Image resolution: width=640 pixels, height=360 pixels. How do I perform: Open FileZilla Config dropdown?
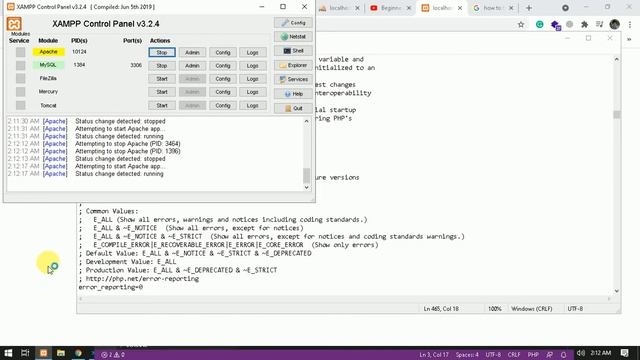point(223,79)
